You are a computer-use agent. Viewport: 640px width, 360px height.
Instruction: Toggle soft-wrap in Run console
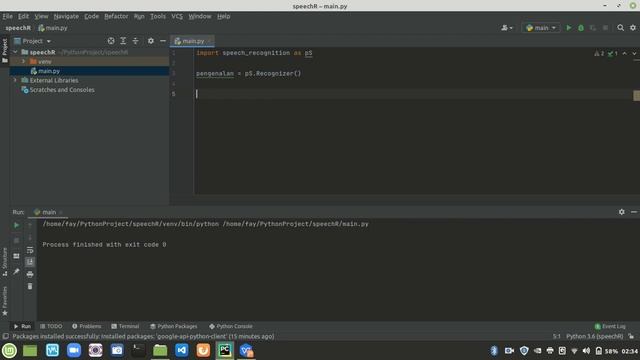point(30,250)
